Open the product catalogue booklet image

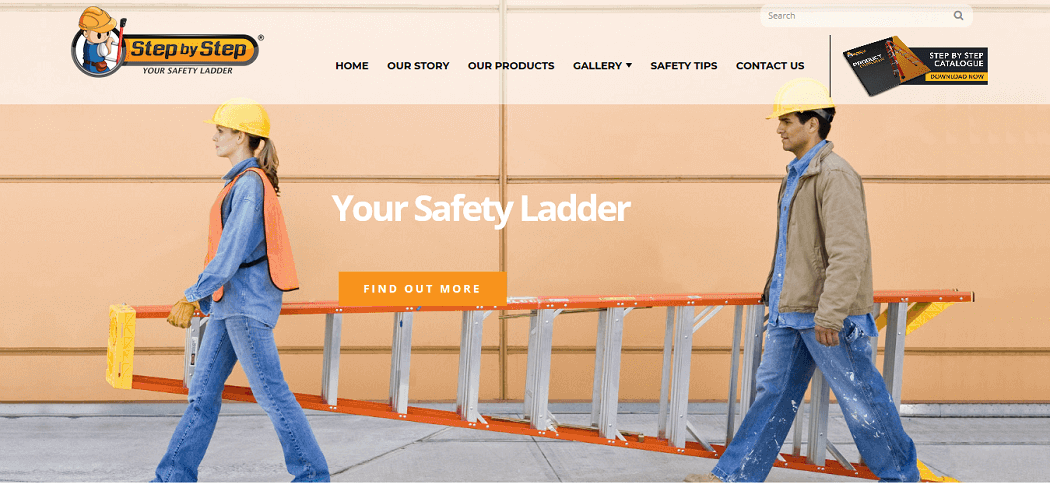pyautogui.click(x=883, y=66)
